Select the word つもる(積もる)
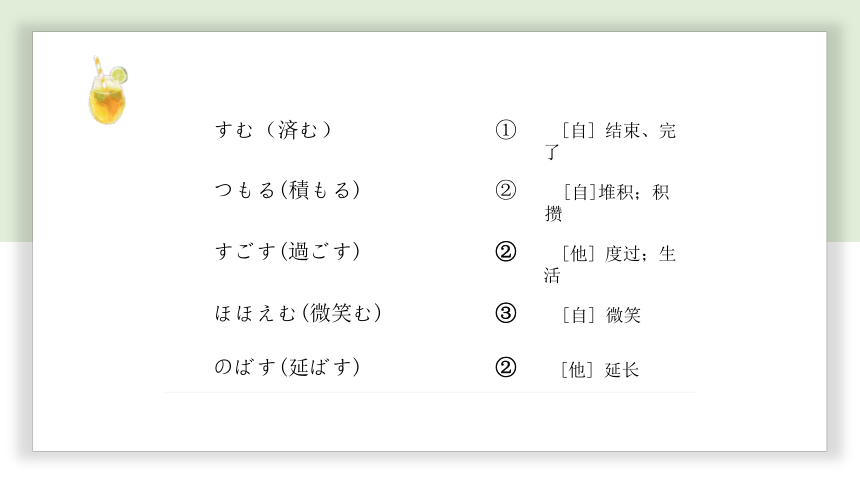This screenshot has height=484, width=860. pos(287,190)
